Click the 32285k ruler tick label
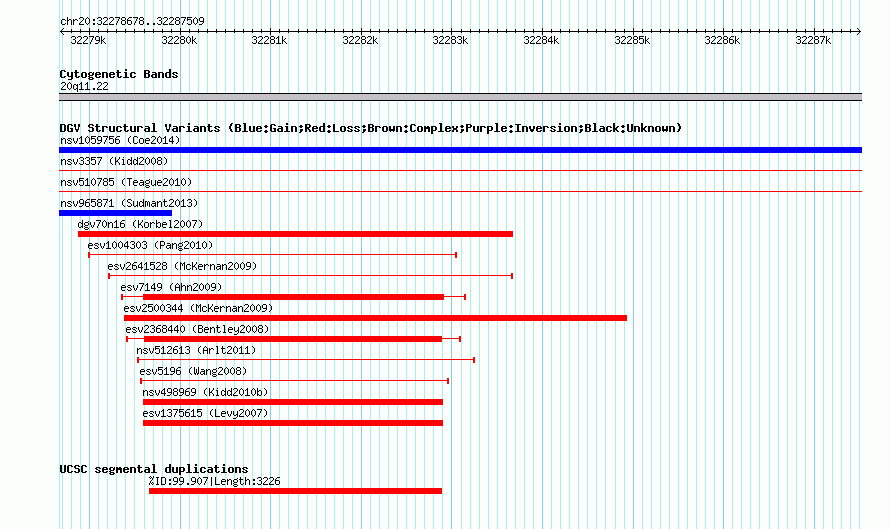Screen dimensions: 890x529 [632, 40]
